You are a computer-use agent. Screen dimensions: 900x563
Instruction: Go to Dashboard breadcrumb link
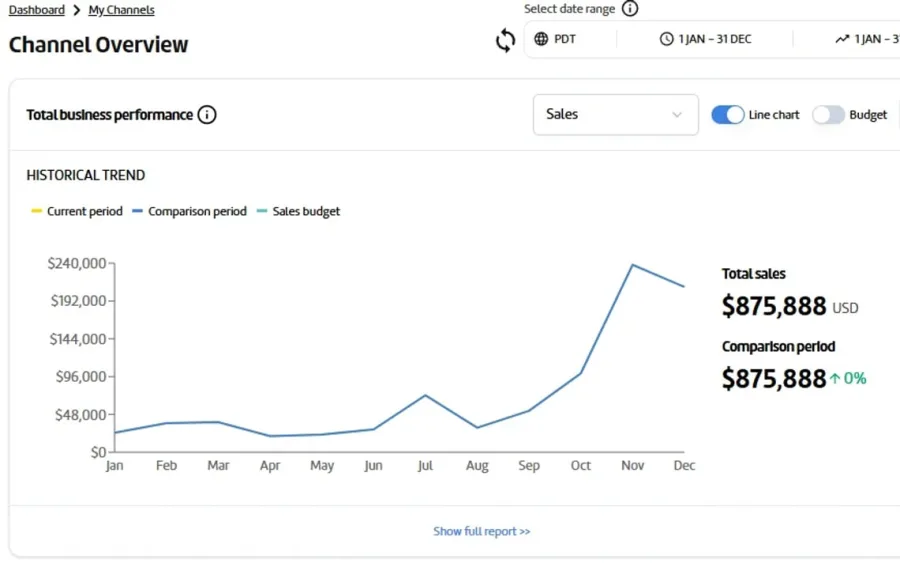point(37,10)
